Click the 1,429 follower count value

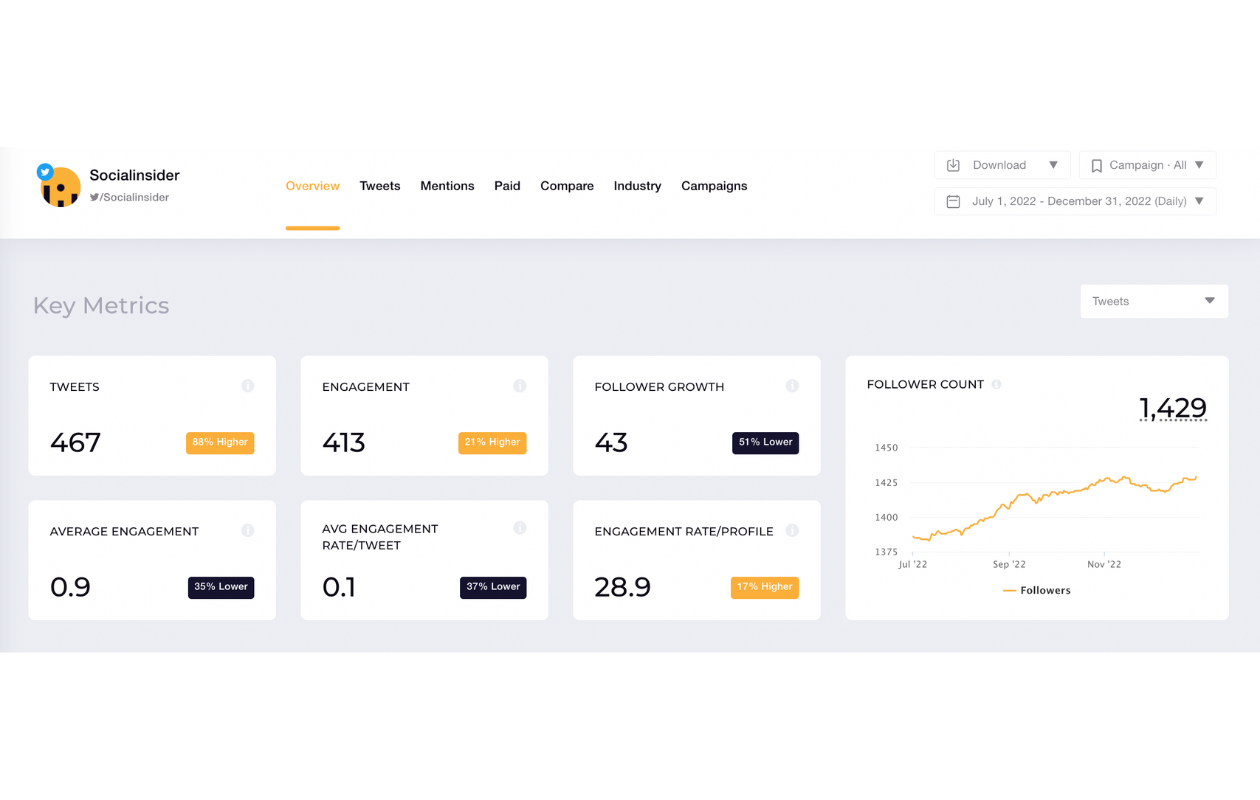[x=1173, y=408]
